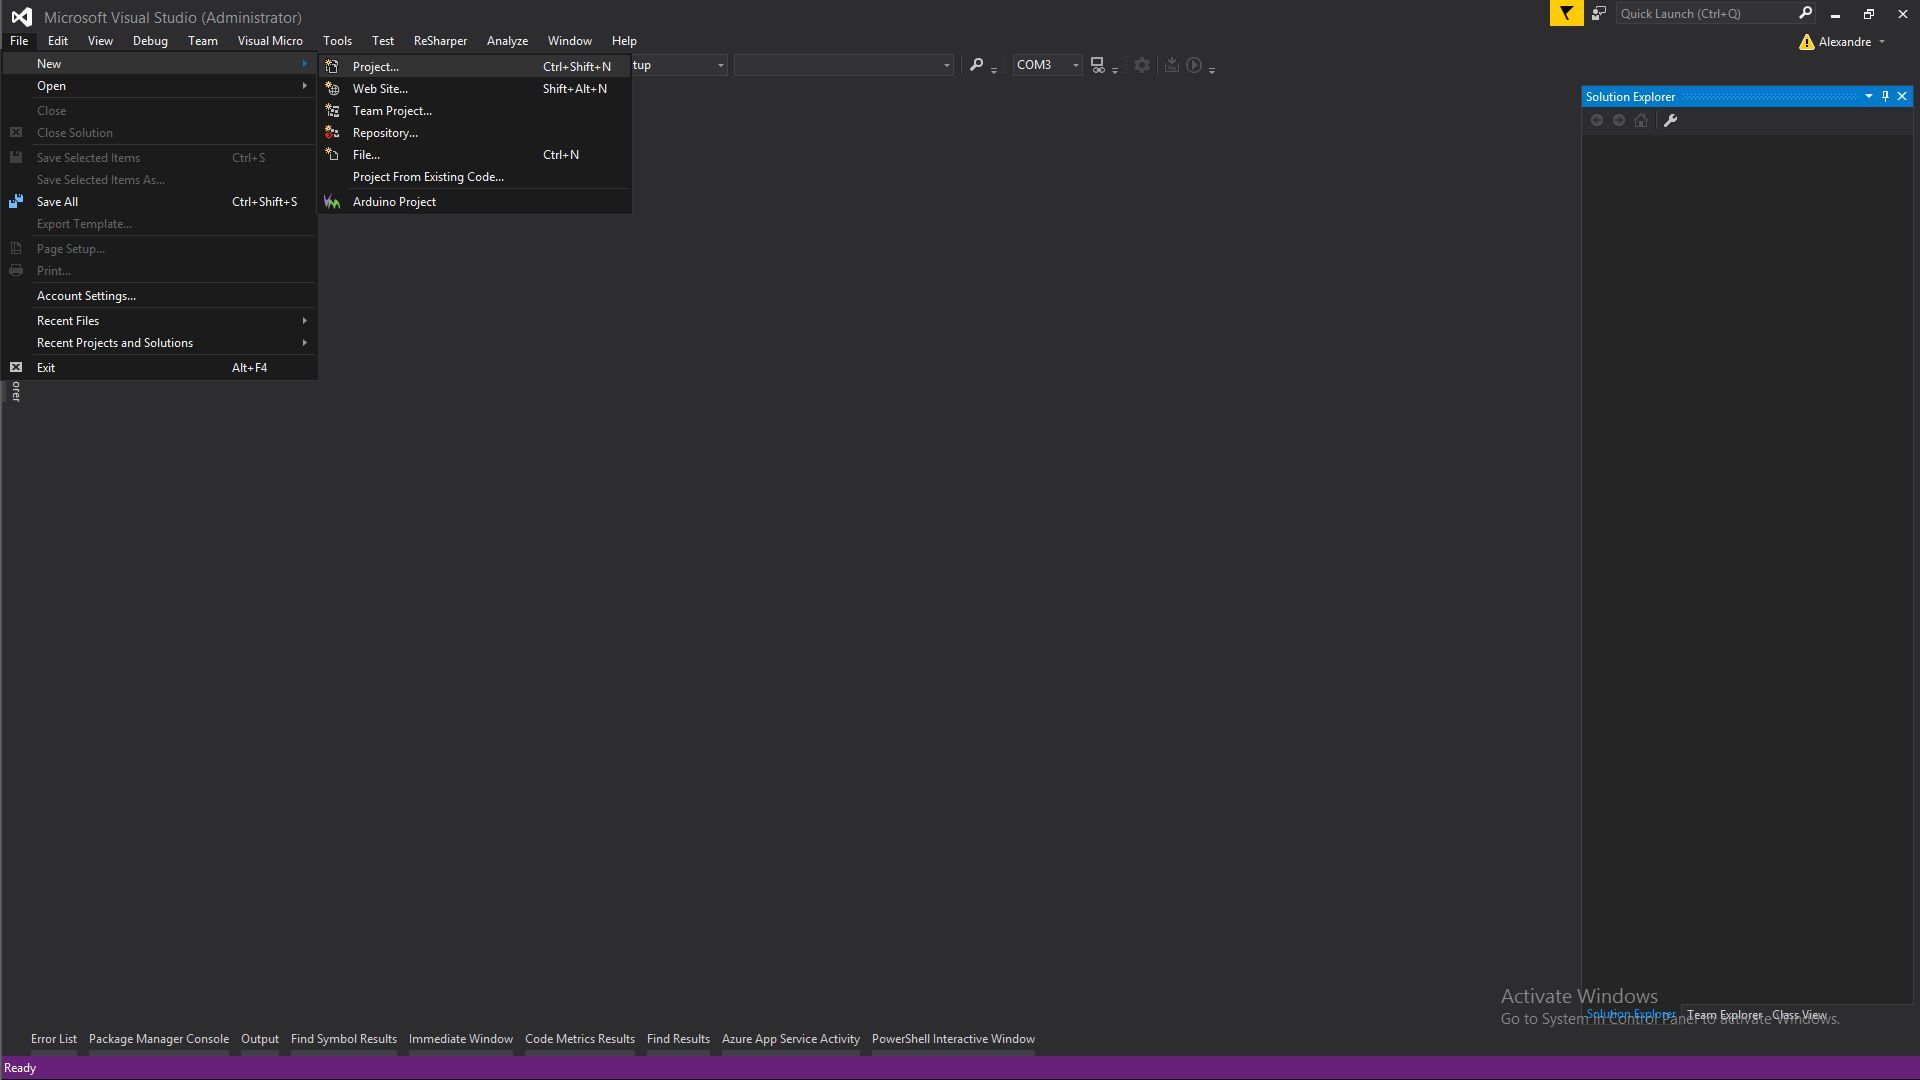Click the wrench icon in Solution Explorer
The height and width of the screenshot is (1080, 1920).
point(1671,120)
